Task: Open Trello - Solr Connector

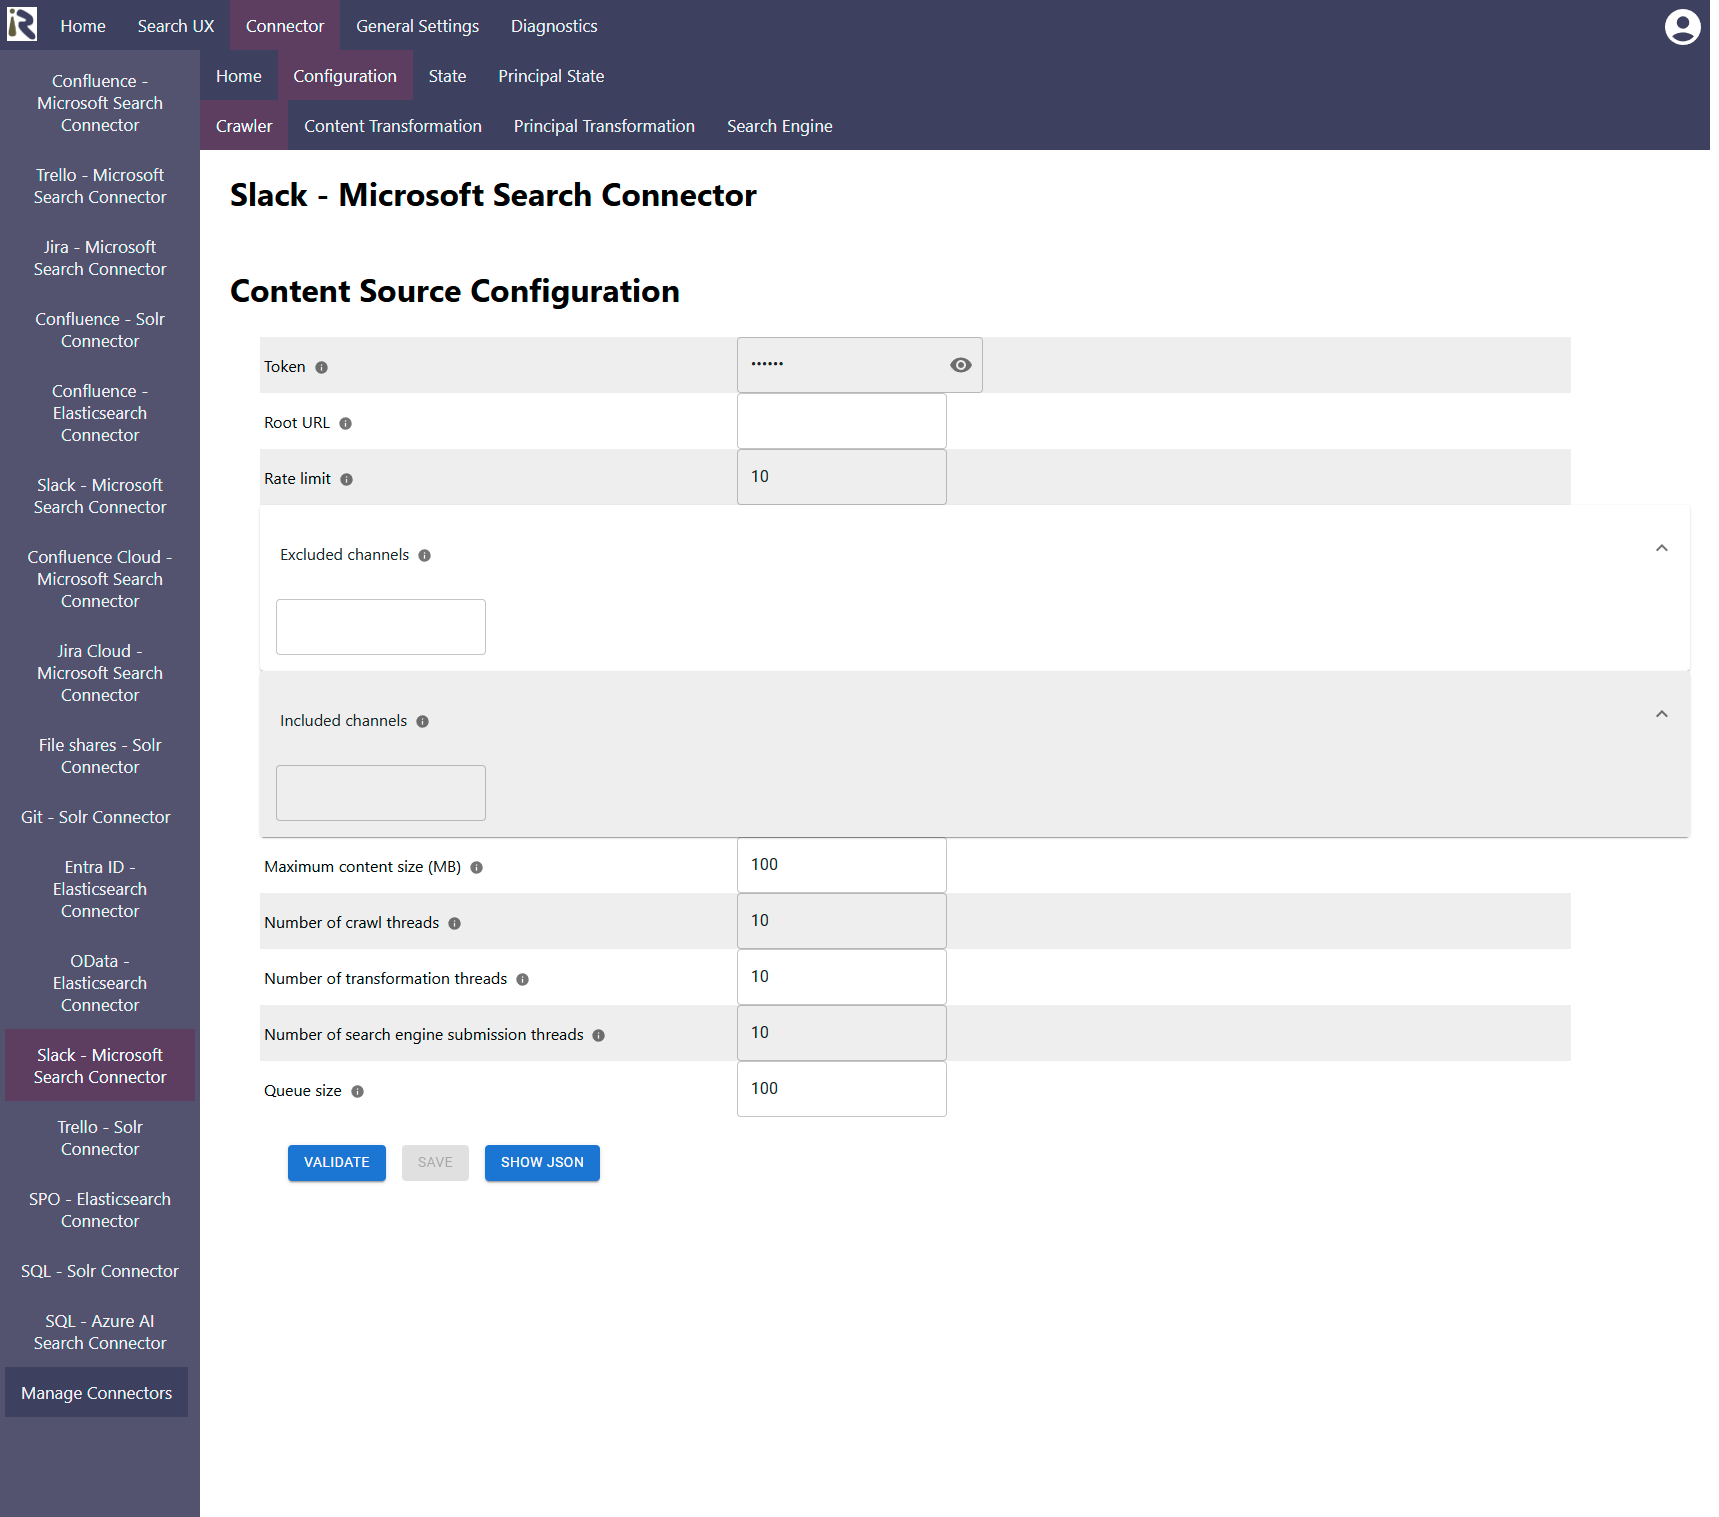Action: [100, 1138]
